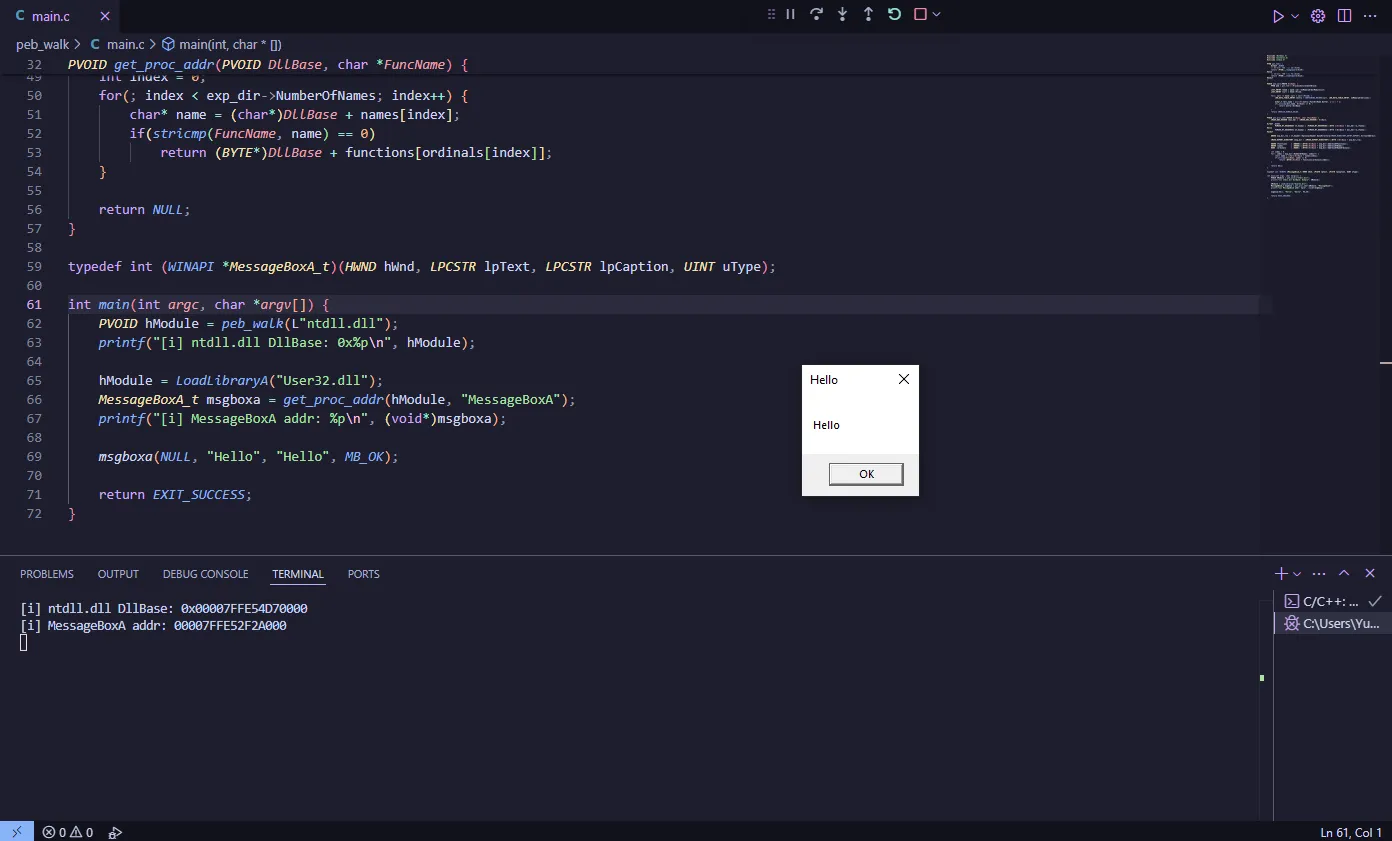Expand the run button dropdown arrow

(1295, 16)
